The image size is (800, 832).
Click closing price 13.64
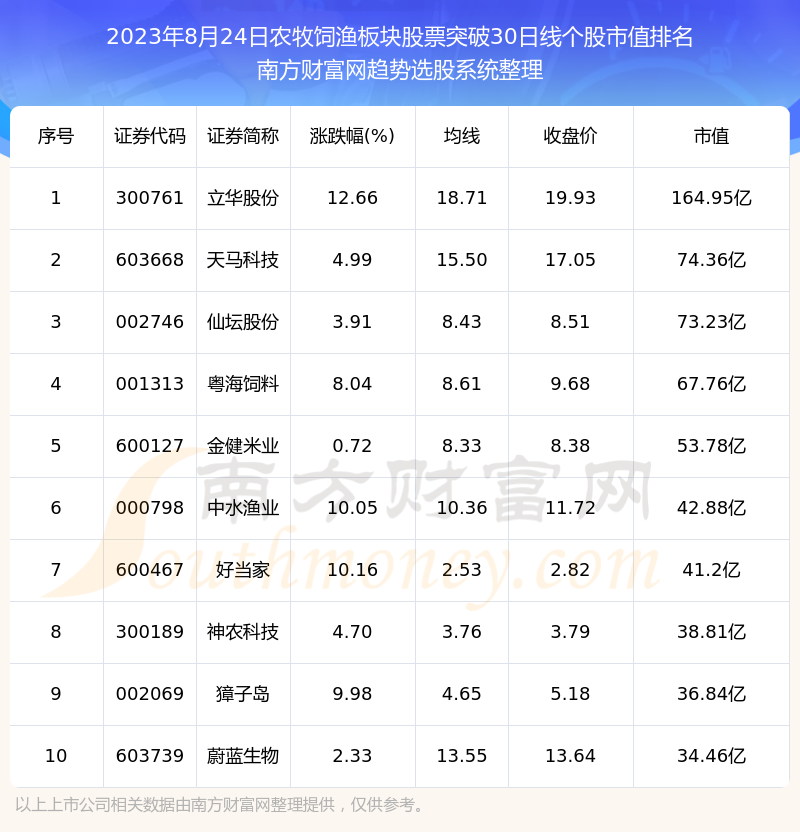click(x=570, y=756)
